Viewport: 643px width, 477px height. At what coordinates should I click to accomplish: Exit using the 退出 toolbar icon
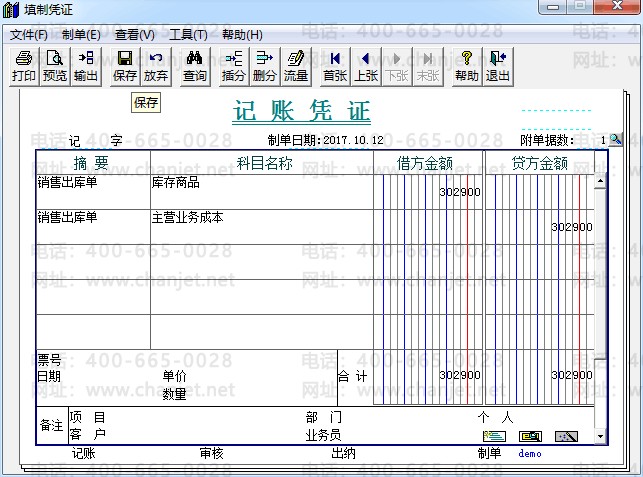click(497, 66)
